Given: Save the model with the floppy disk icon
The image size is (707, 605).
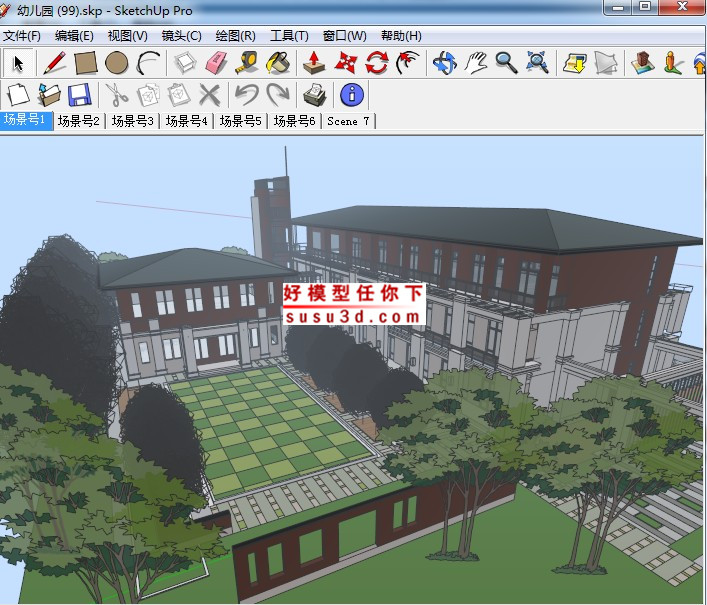Looking at the screenshot, I should click(80, 95).
